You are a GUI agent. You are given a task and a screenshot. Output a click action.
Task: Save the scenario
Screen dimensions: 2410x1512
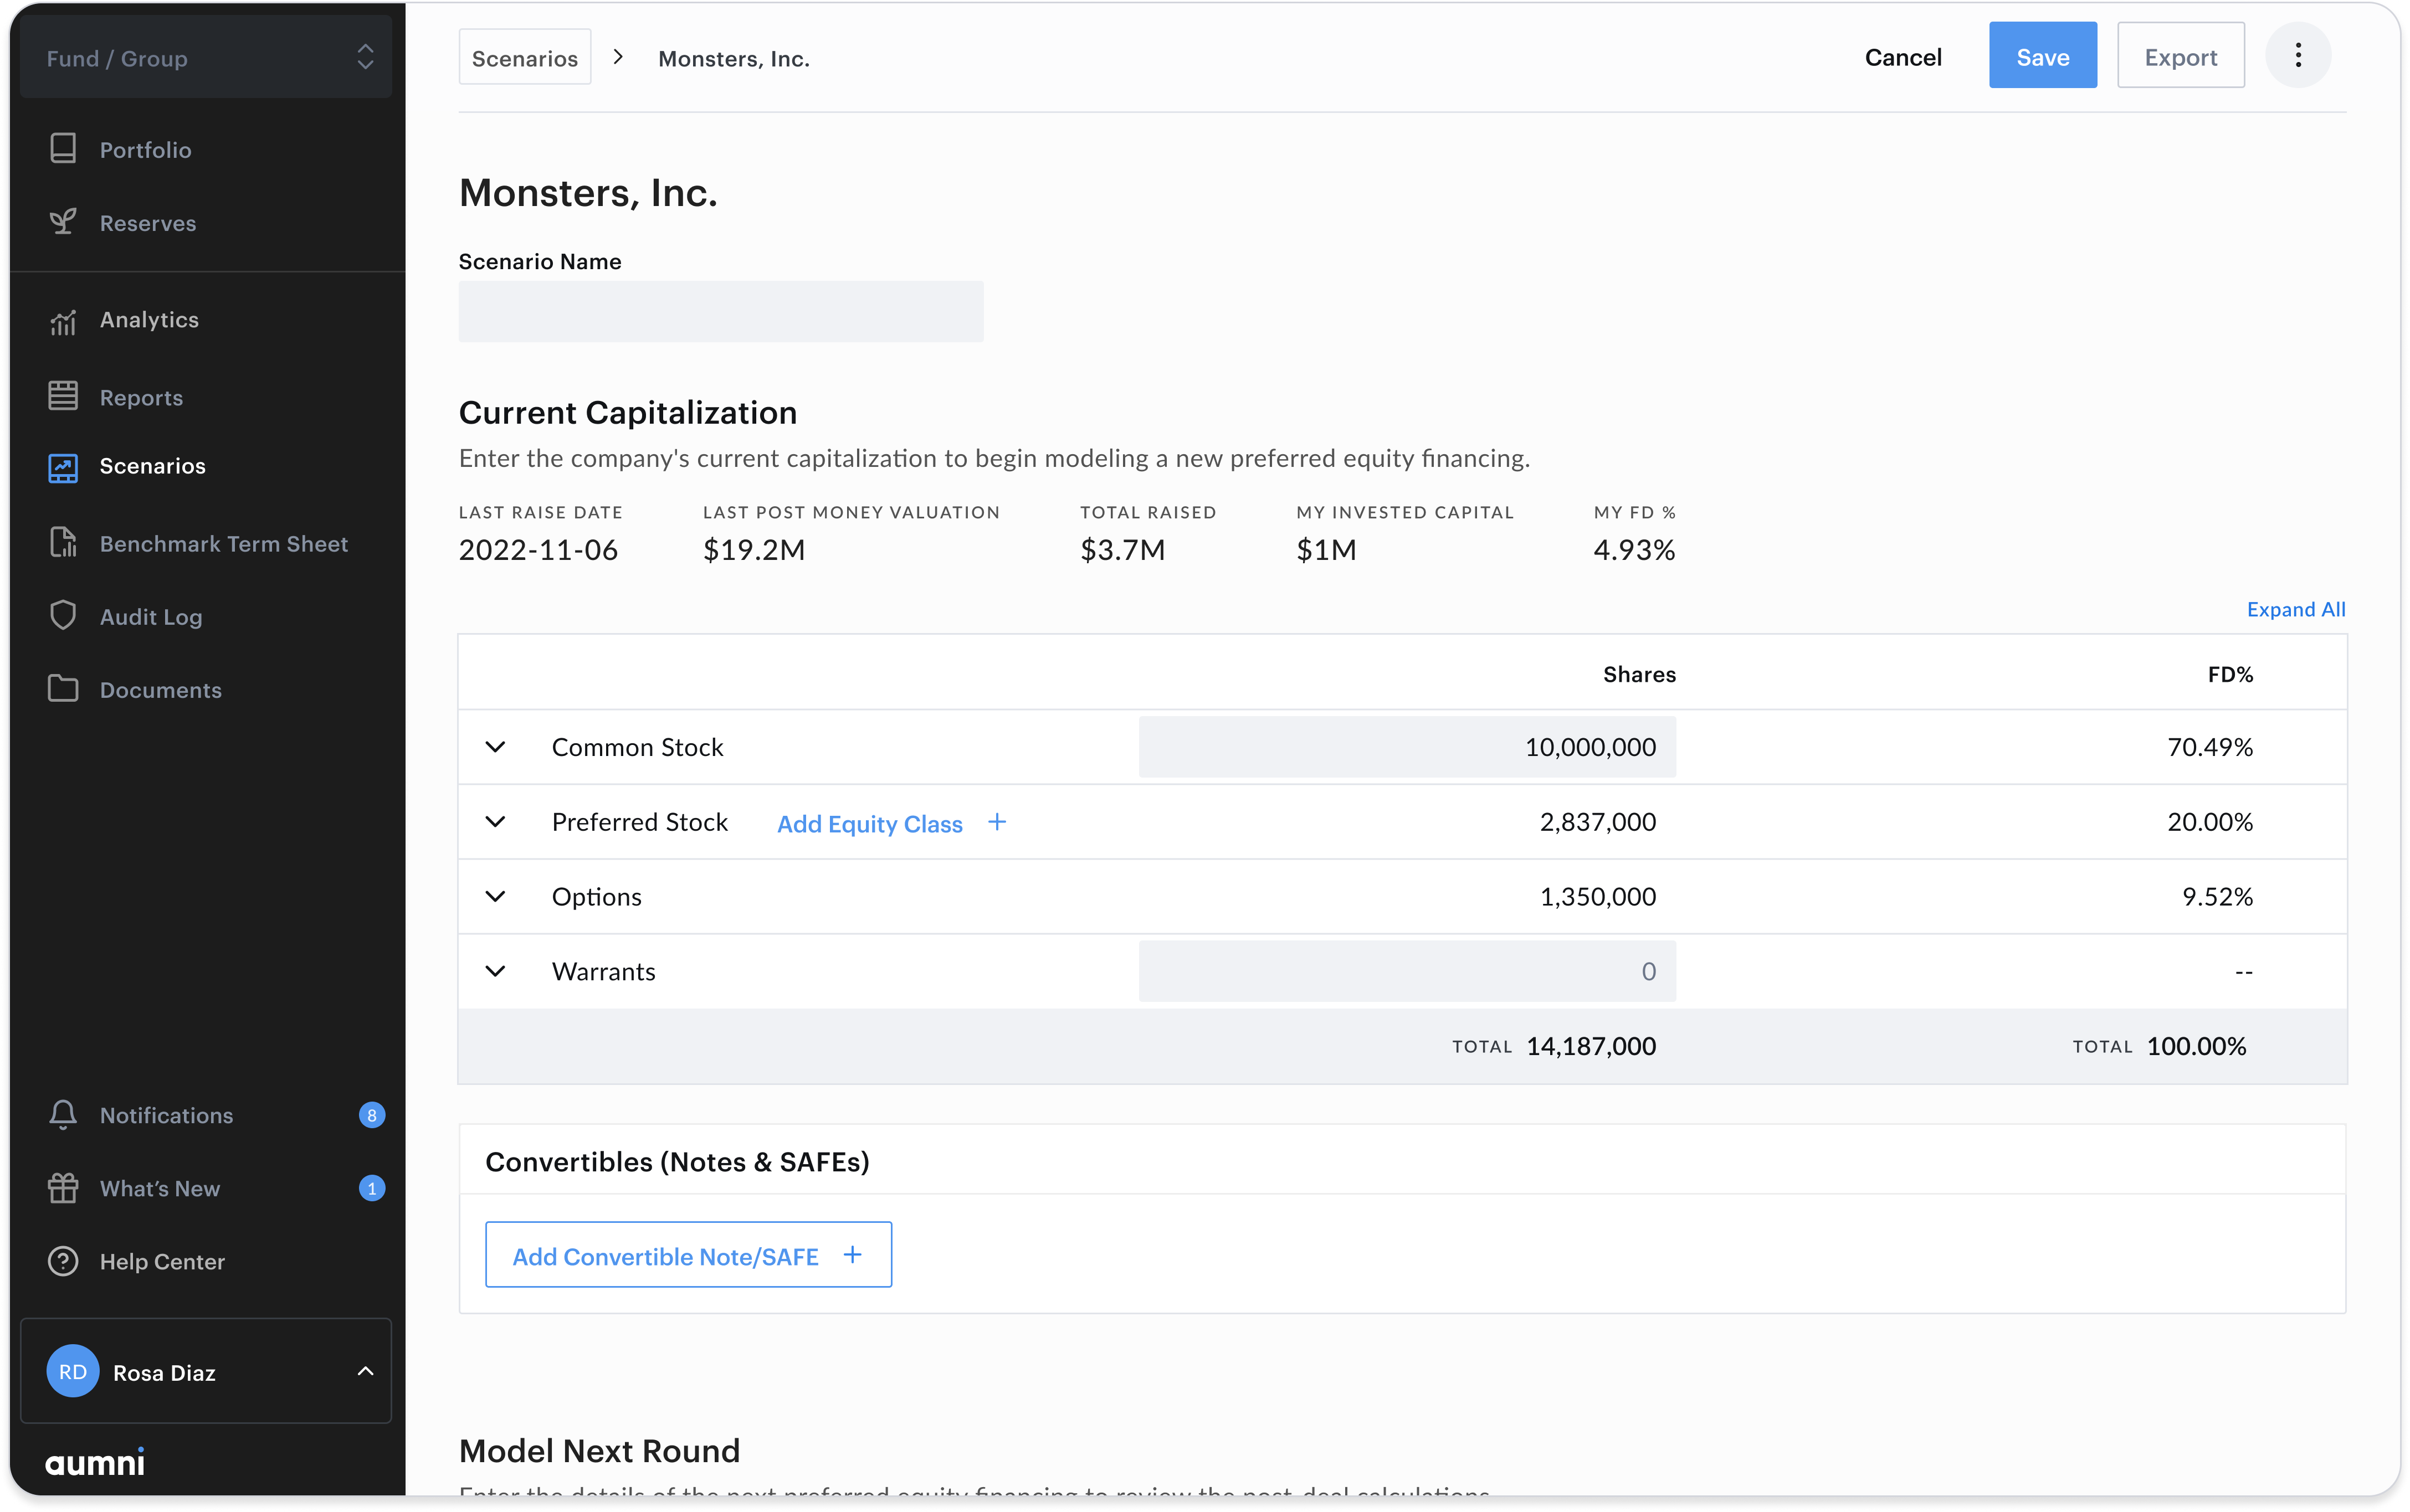click(2042, 56)
